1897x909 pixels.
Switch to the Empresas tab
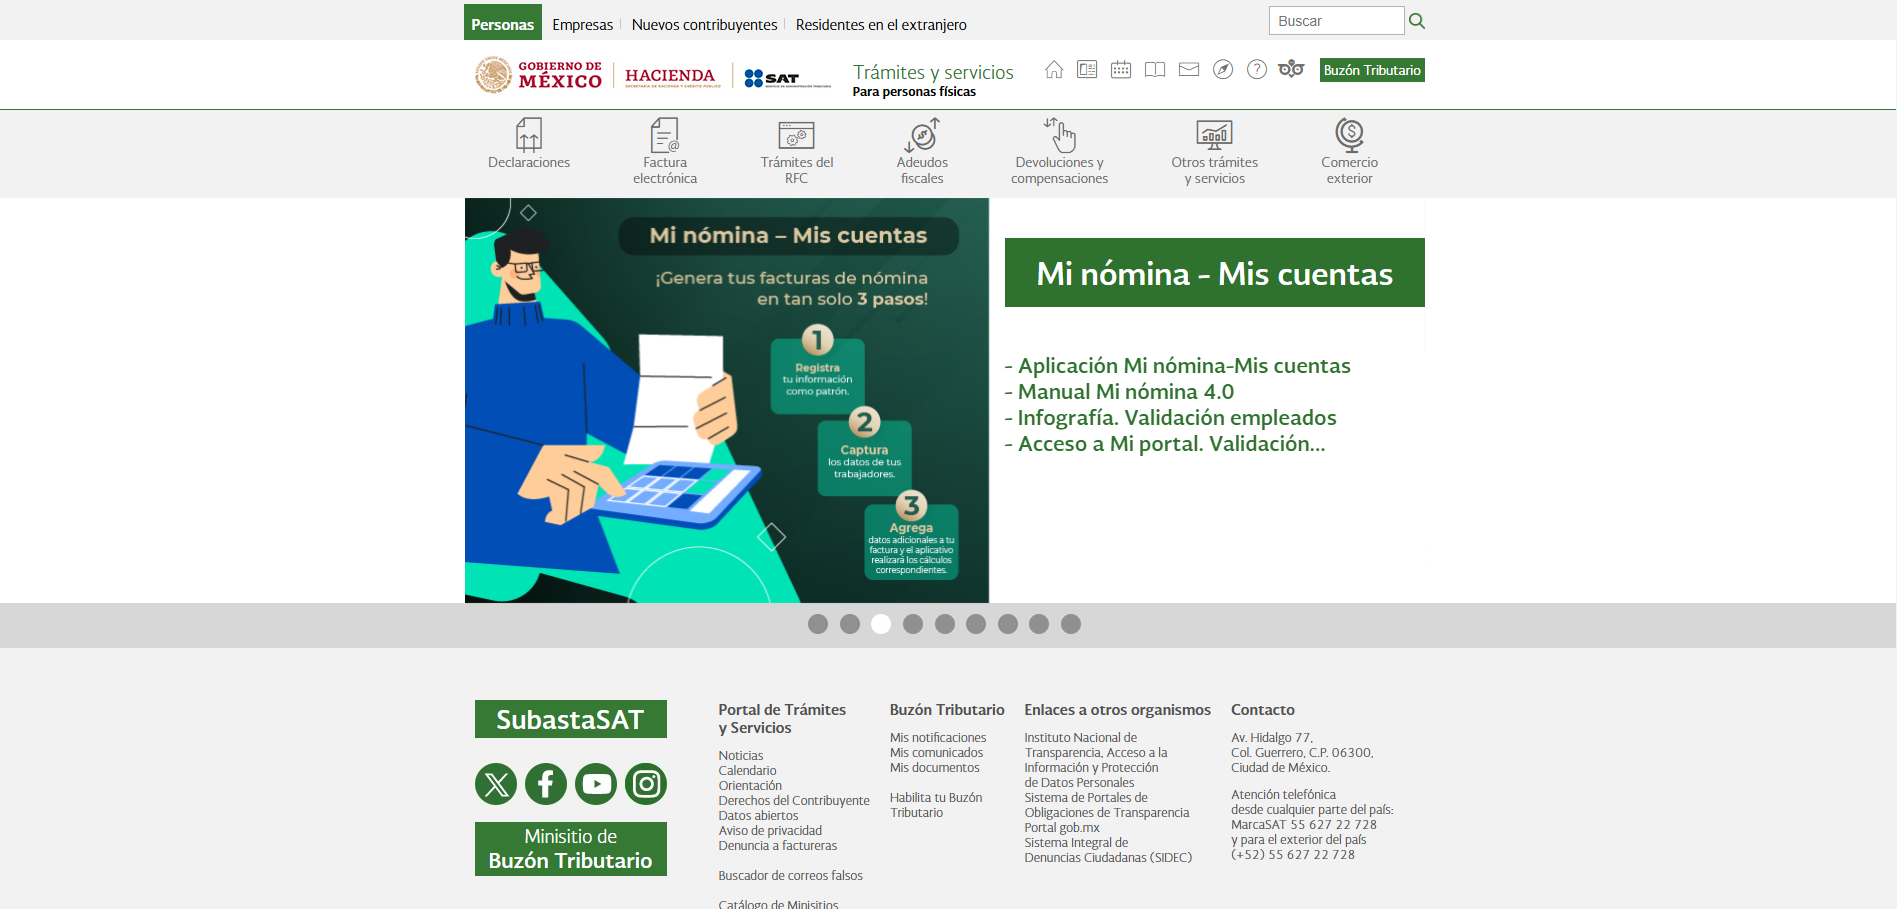[x=582, y=25]
